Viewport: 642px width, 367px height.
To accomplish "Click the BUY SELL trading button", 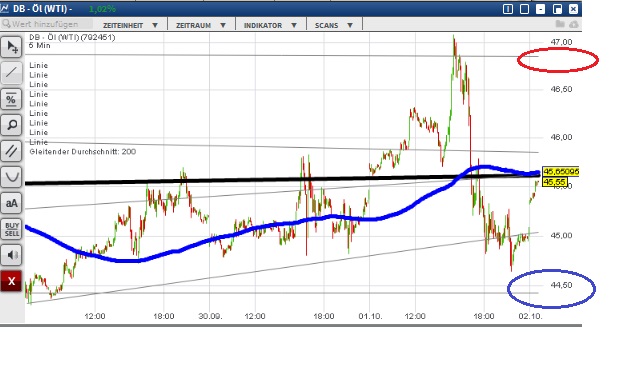I will (x=11, y=229).
